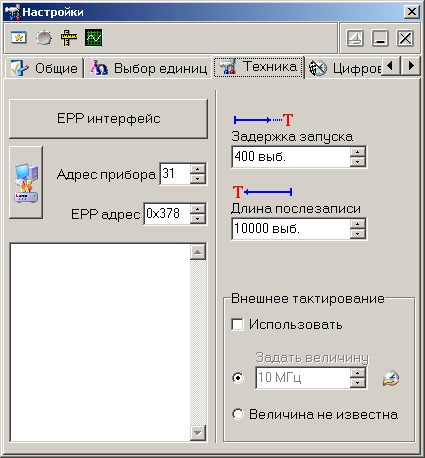Click the EPP интерфейс button
This screenshot has width=425, height=458.
tap(108, 119)
